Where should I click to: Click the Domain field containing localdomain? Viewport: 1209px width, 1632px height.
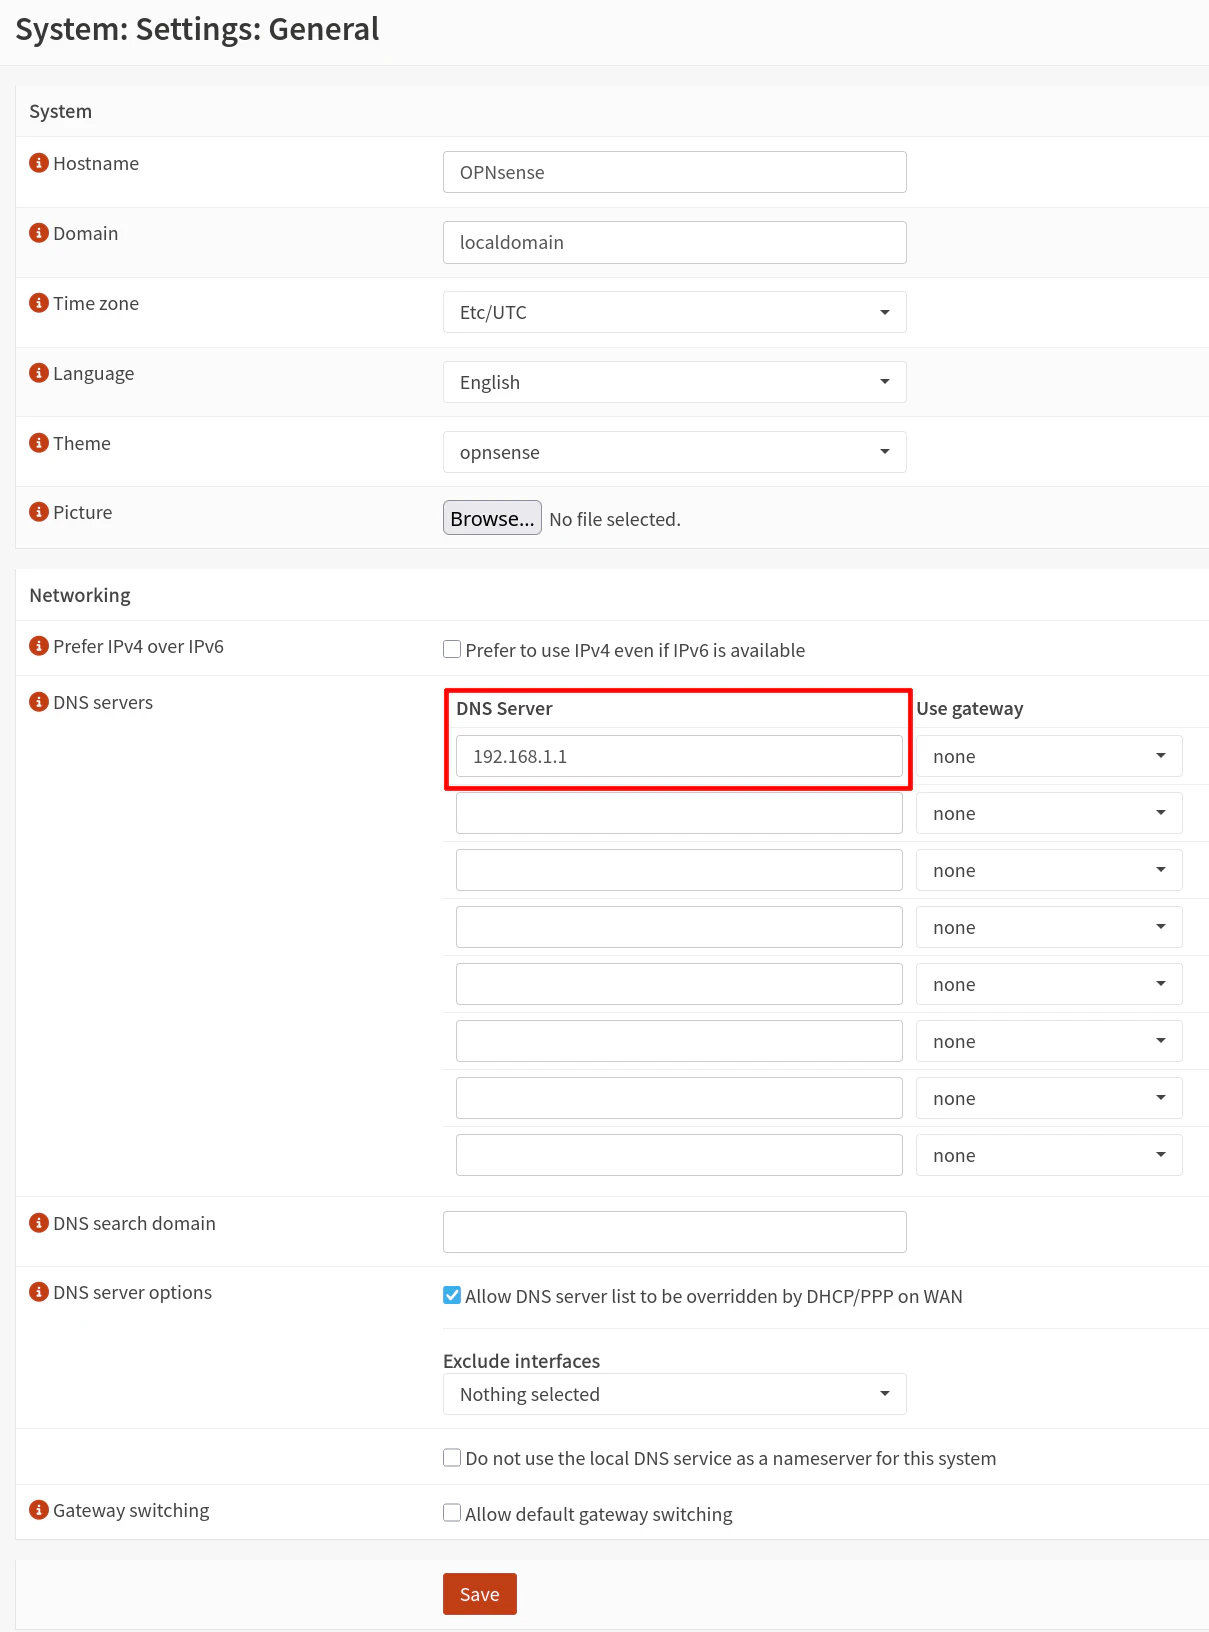pos(675,242)
